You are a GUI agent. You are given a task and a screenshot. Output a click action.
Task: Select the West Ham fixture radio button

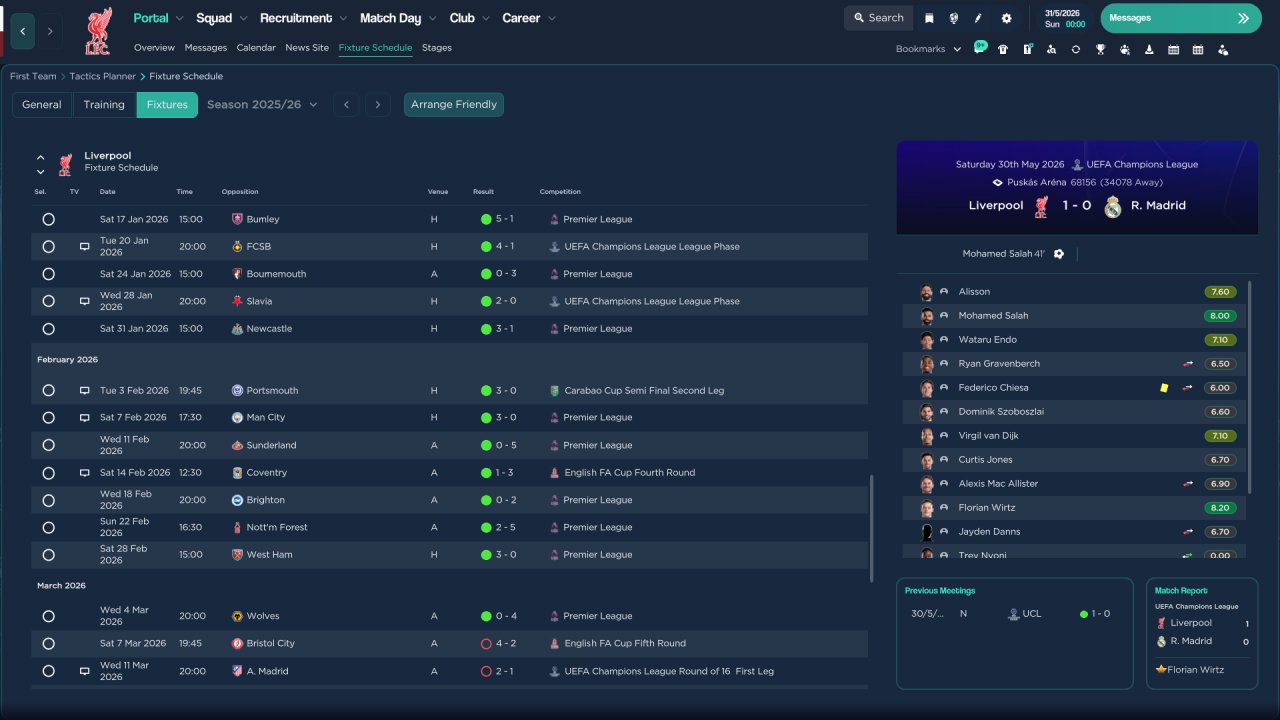(x=48, y=555)
